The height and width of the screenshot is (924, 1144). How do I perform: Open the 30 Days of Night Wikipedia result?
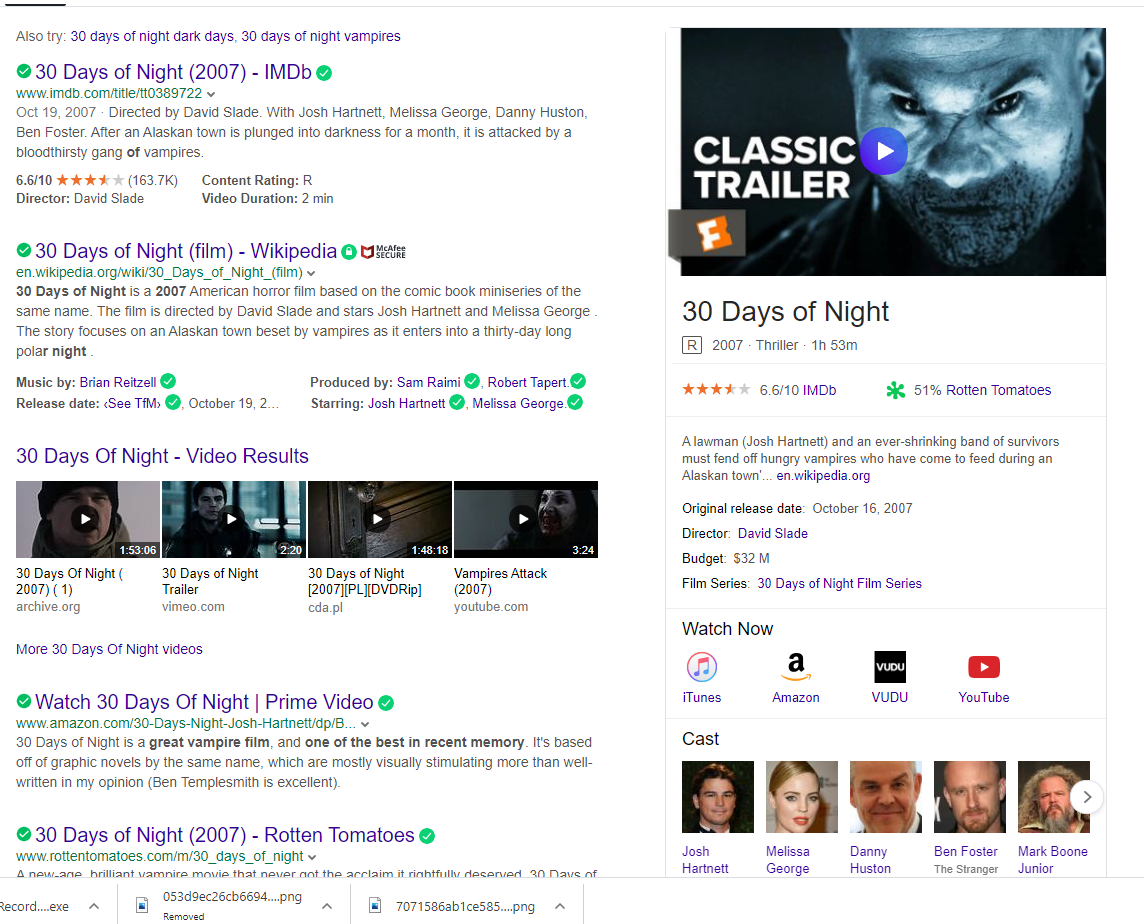186,251
